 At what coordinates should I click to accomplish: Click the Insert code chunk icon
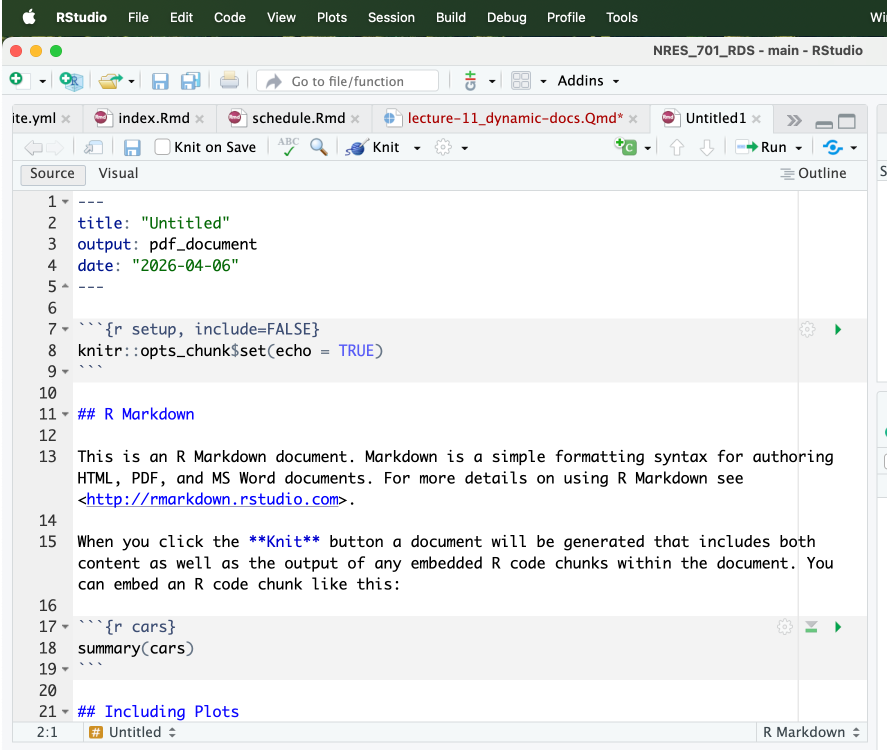point(626,146)
